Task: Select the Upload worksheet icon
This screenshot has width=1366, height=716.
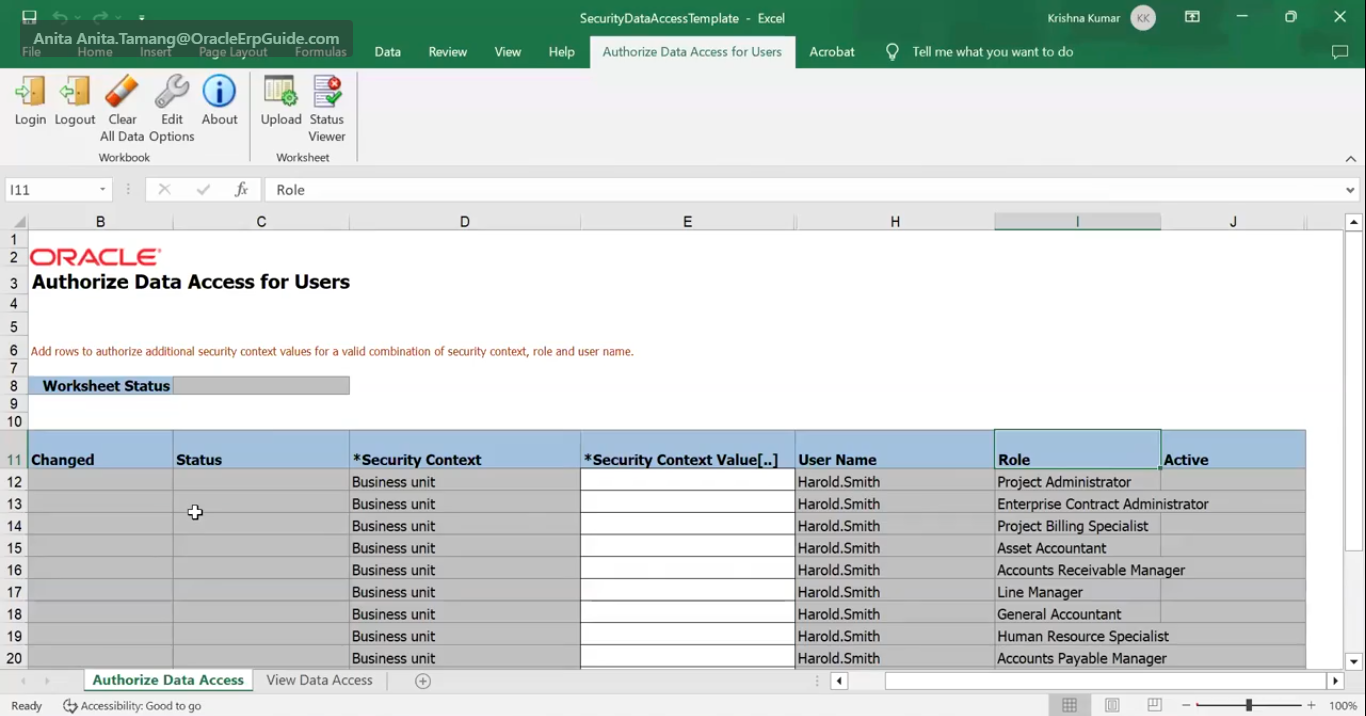Action: tap(280, 100)
